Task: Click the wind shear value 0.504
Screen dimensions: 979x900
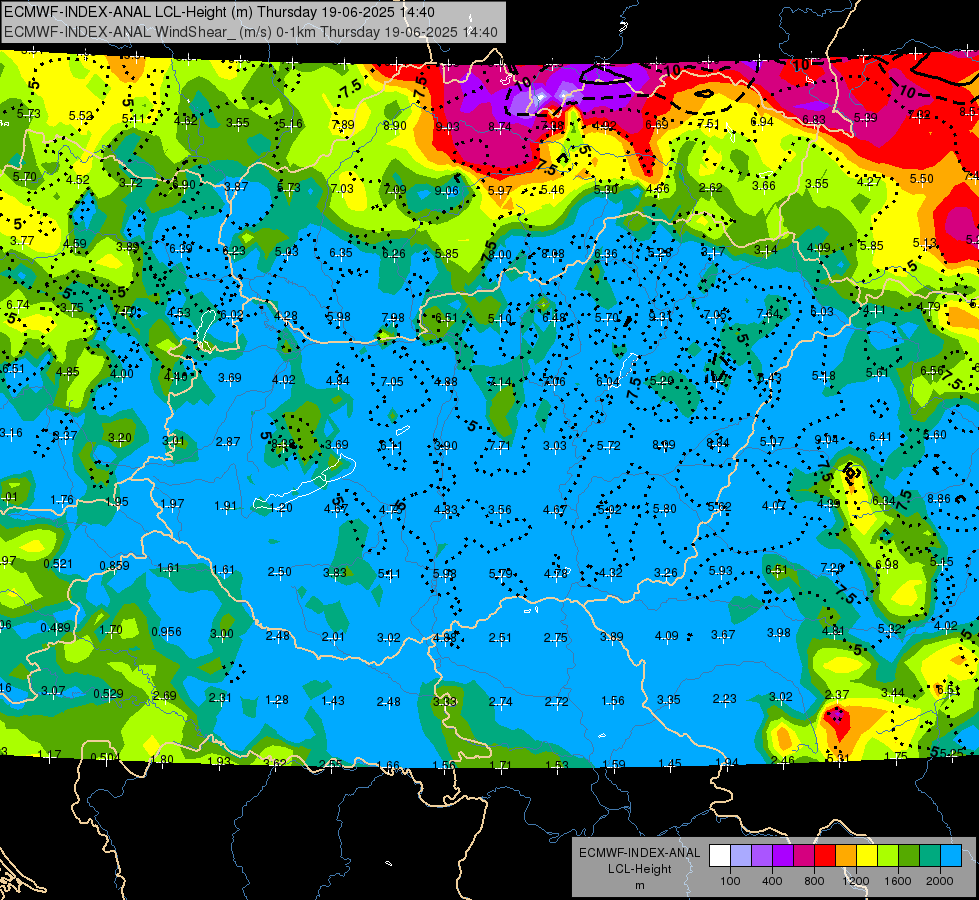Action: point(105,758)
